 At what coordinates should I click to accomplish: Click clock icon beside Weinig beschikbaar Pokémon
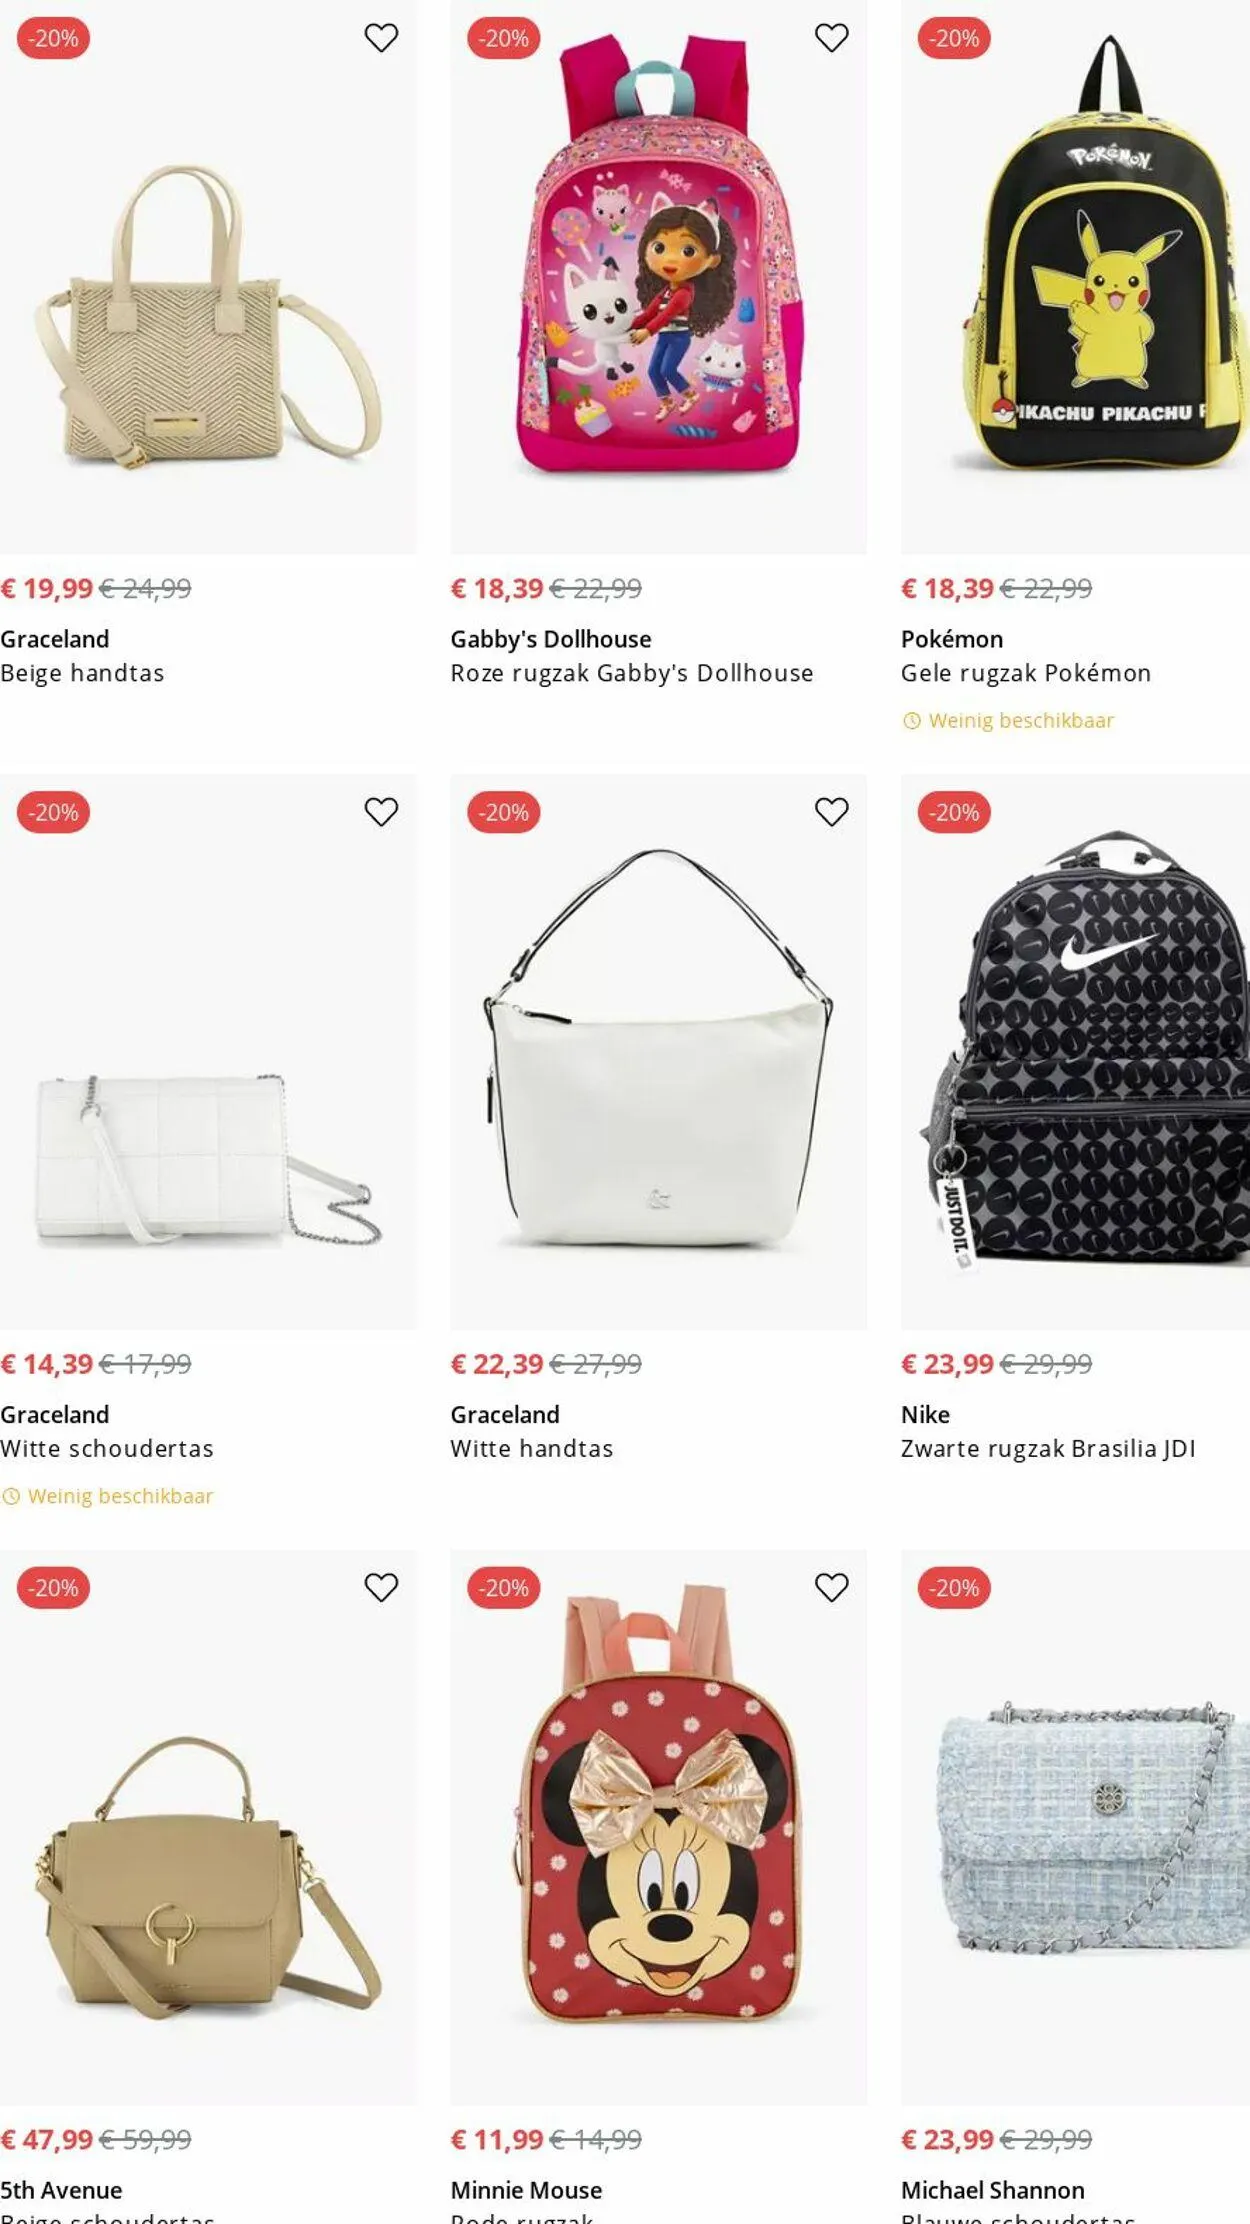coord(911,721)
